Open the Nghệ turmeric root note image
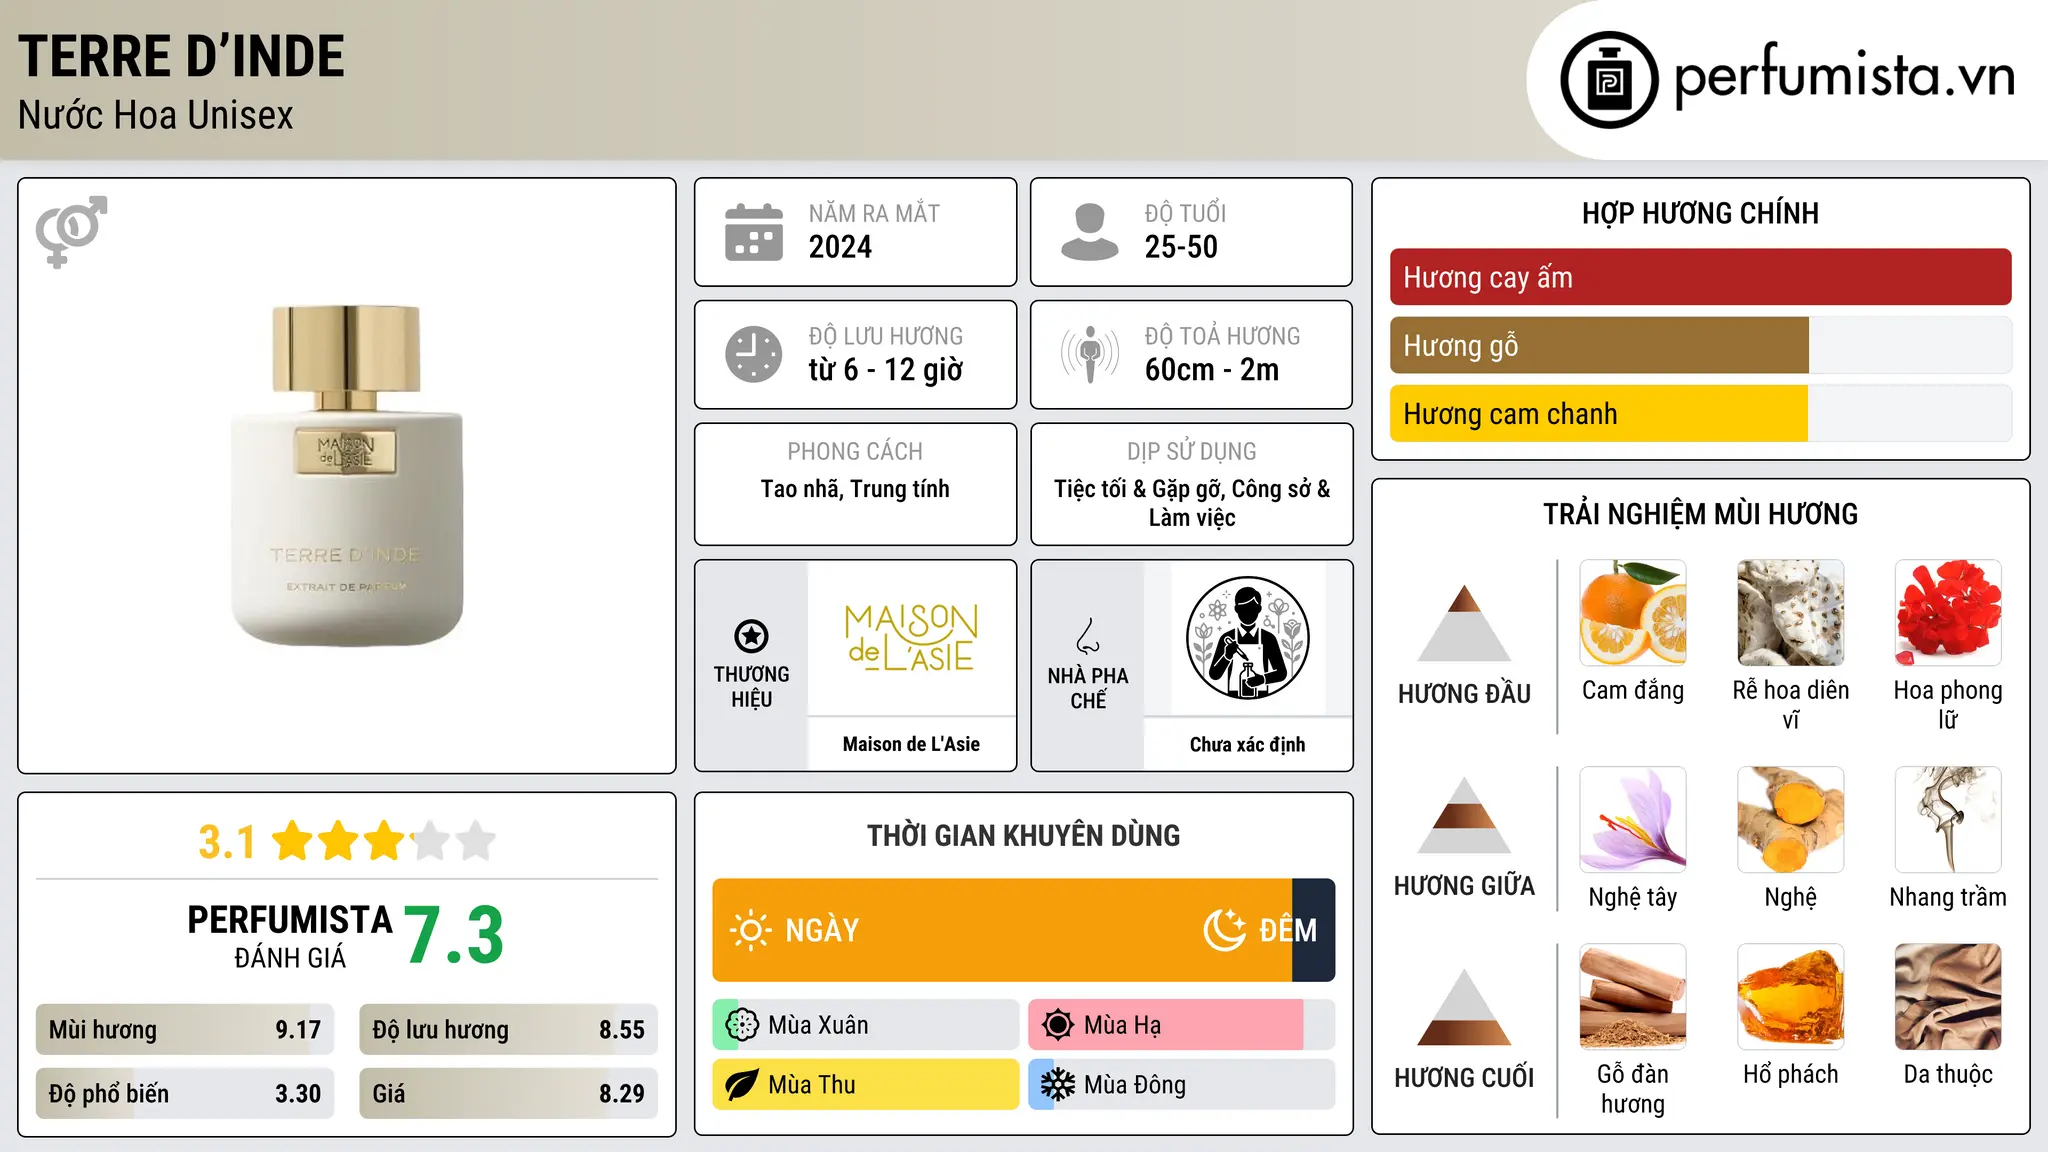The width and height of the screenshot is (2048, 1152). [1791, 820]
